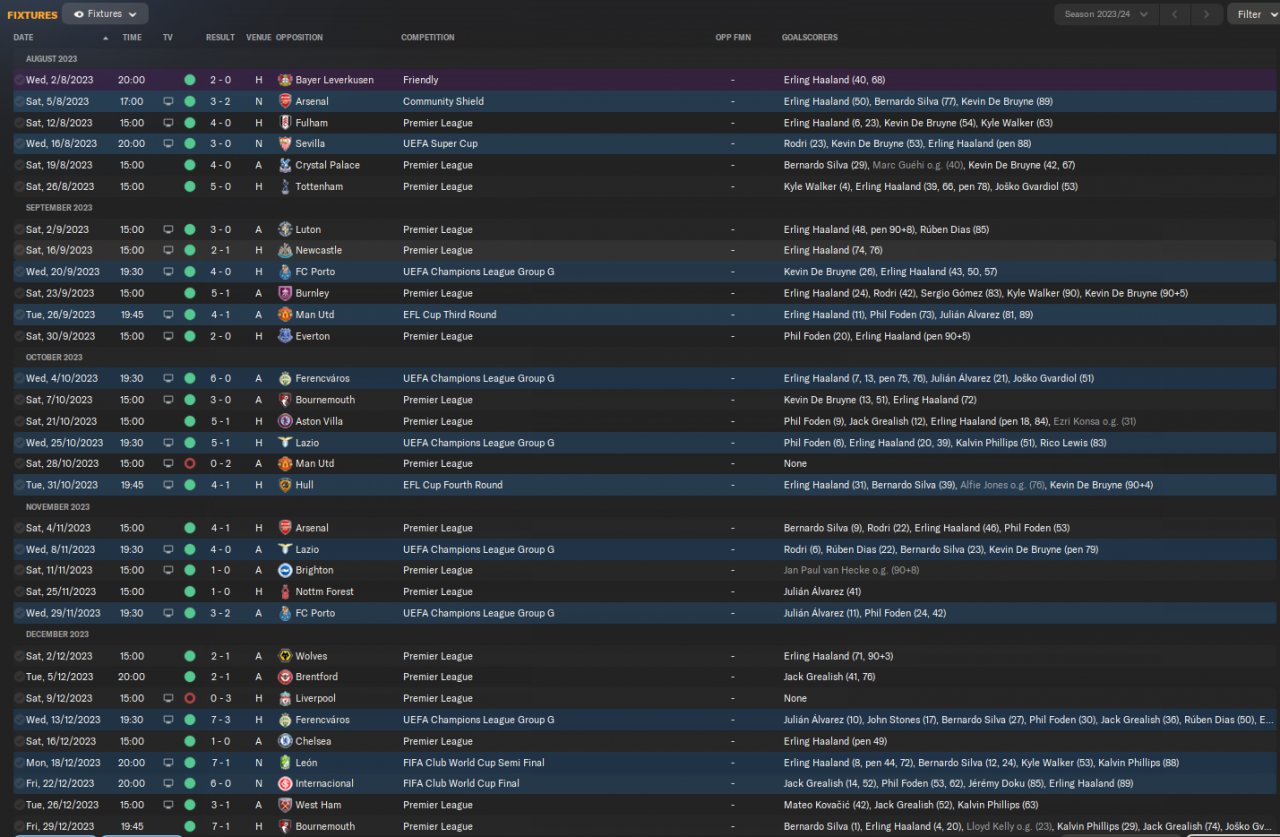The width and height of the screenshot is (1280, 837).
Task: Click the Newcastle club badge
Action: [x=285, y=251]
